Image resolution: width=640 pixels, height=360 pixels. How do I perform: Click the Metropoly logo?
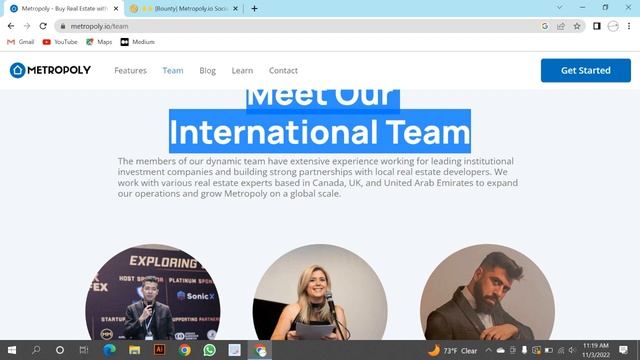tap(50, 70)
